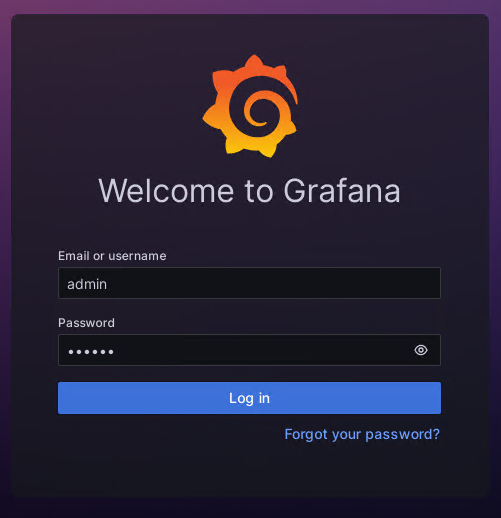This screenshot has width=501, height=518.
Task: Click the orange sun-shaped Grafana icon
Action: (250, 106)
